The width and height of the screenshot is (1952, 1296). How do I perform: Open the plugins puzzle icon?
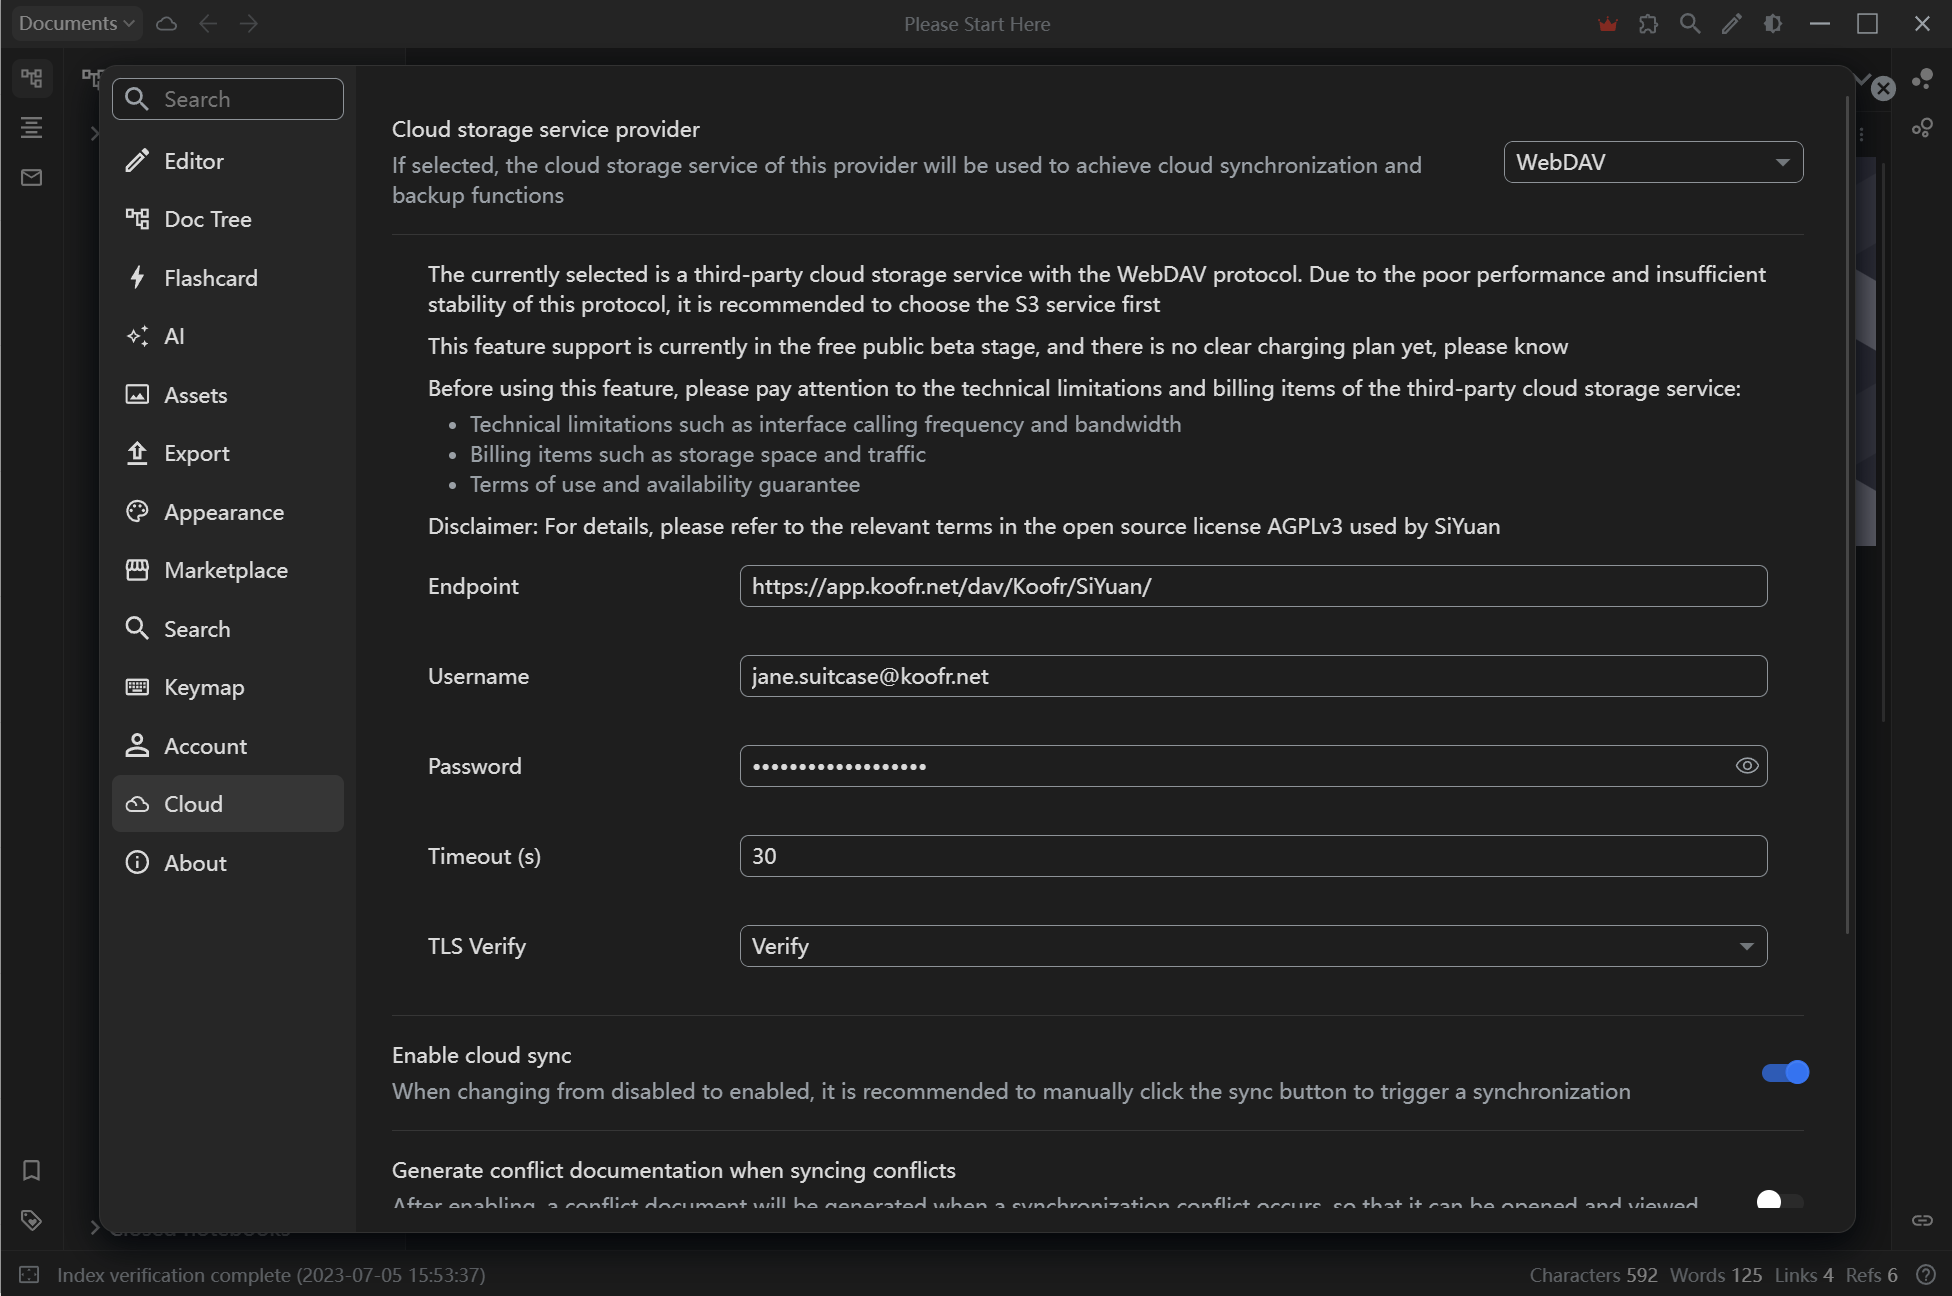point(1648,23)
